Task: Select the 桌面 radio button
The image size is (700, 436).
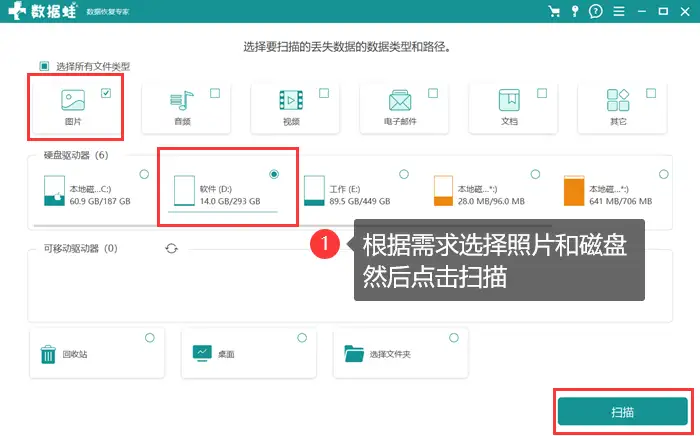Action: 302,338
